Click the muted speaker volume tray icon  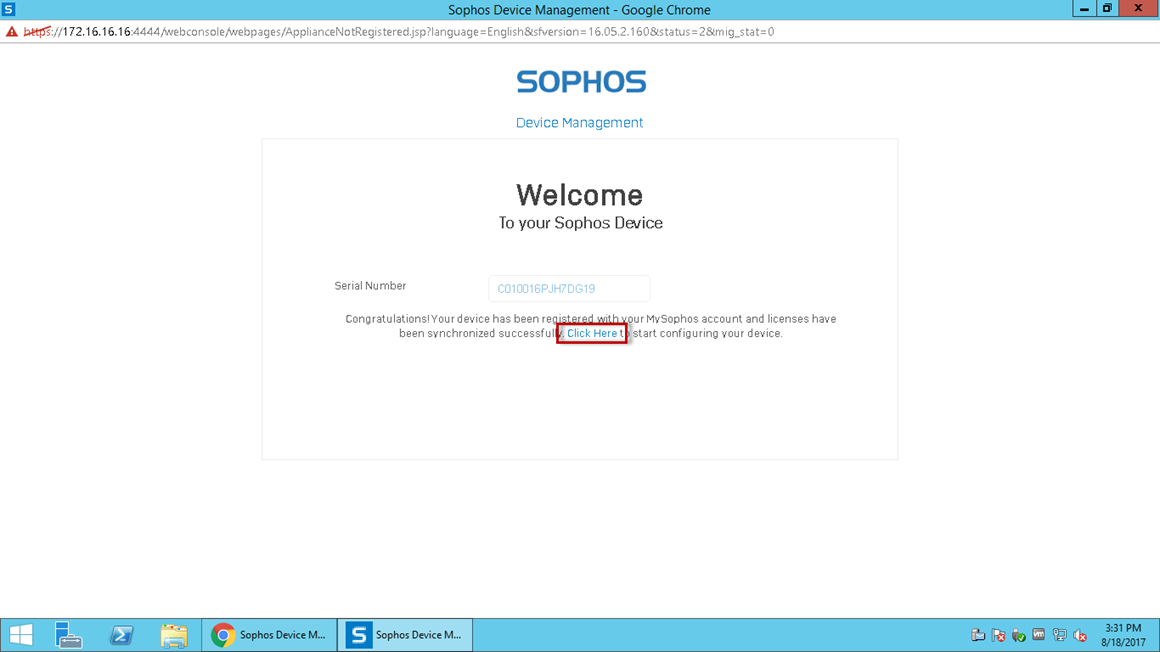point(1080,635)
